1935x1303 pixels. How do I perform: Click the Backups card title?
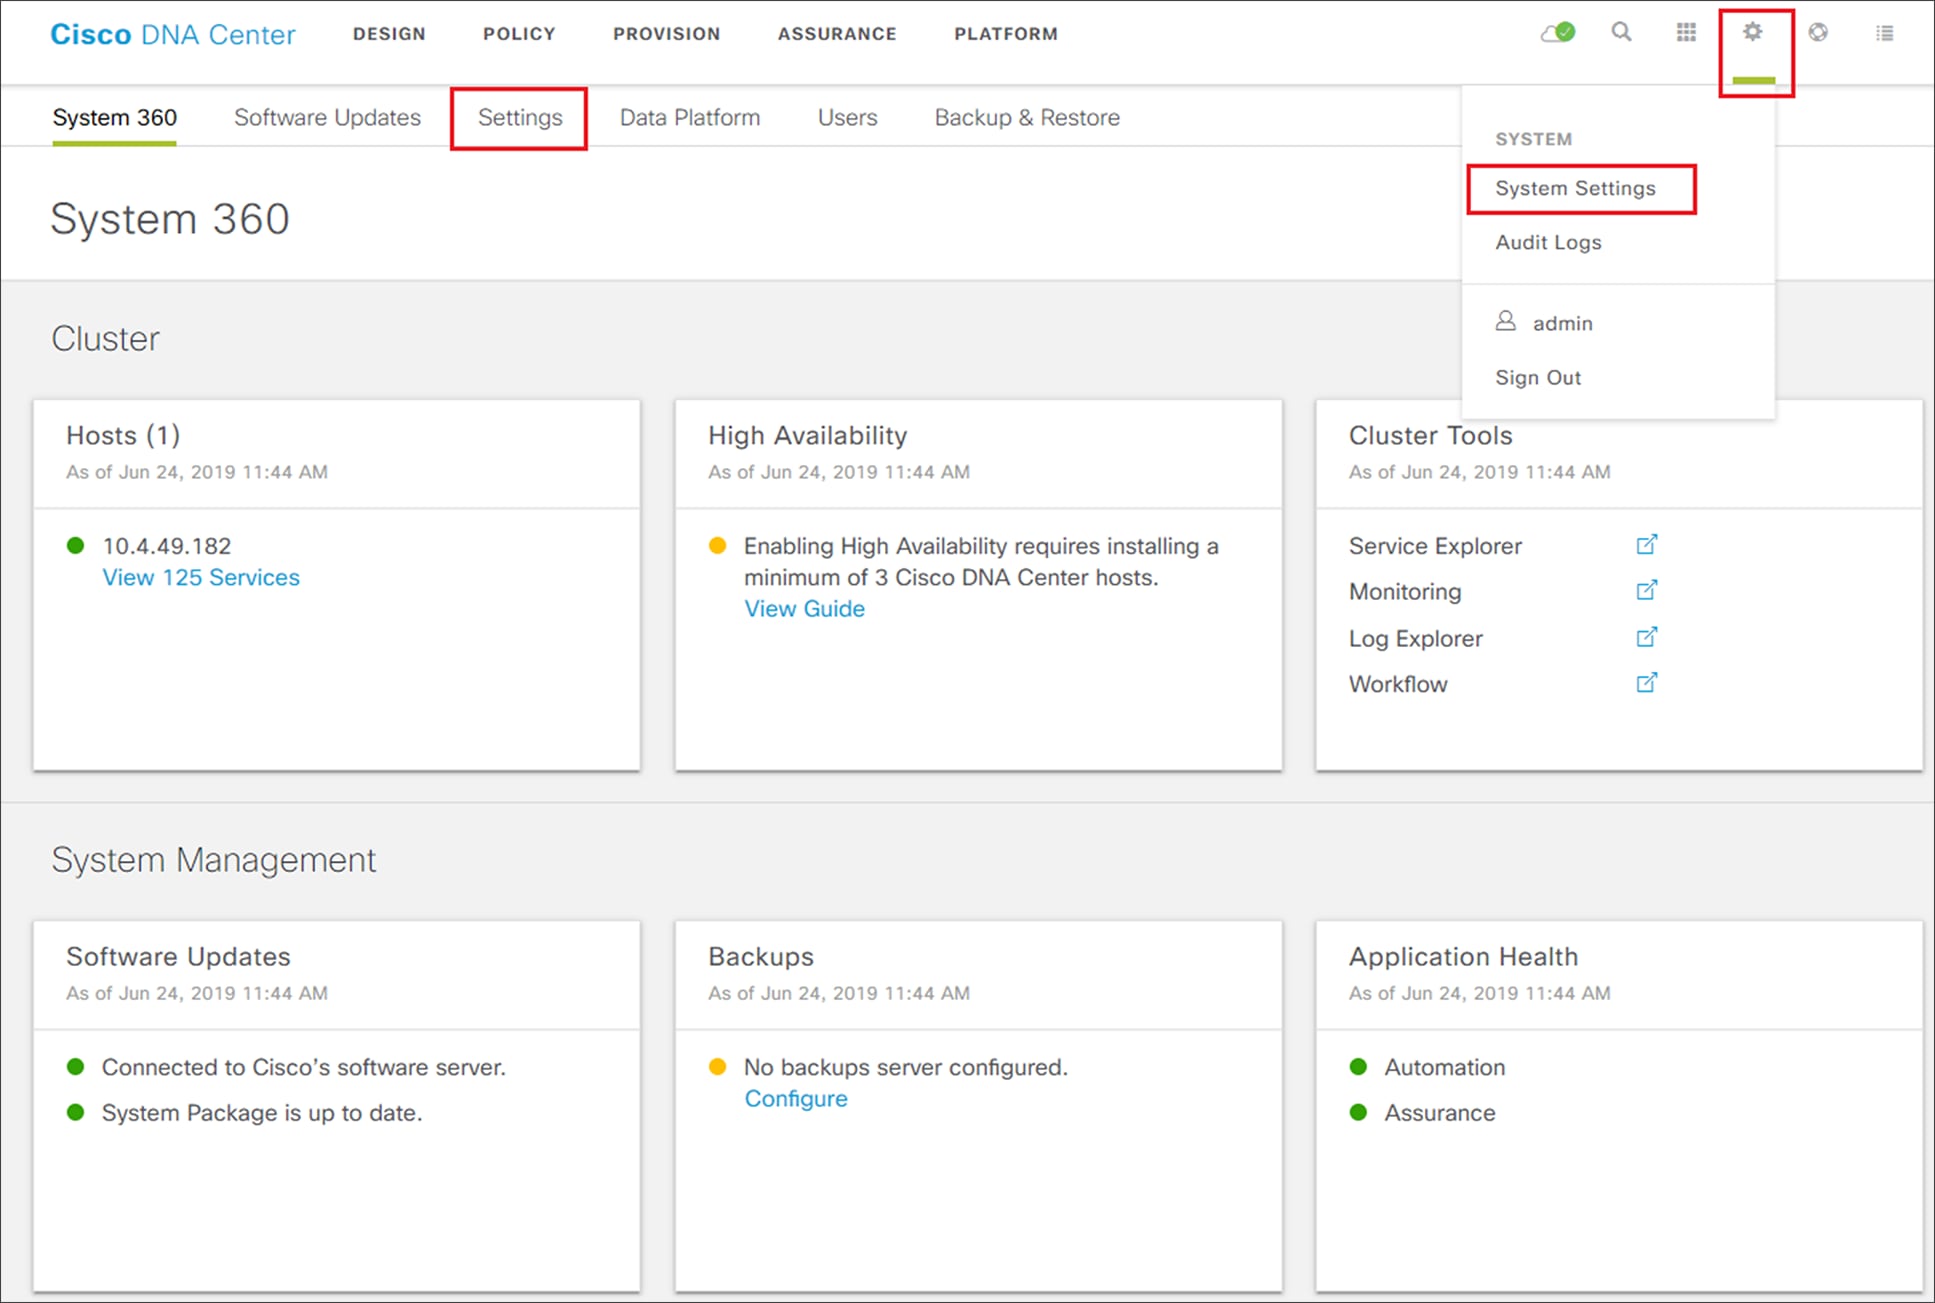pyautogui.click(x=761, y=957)
